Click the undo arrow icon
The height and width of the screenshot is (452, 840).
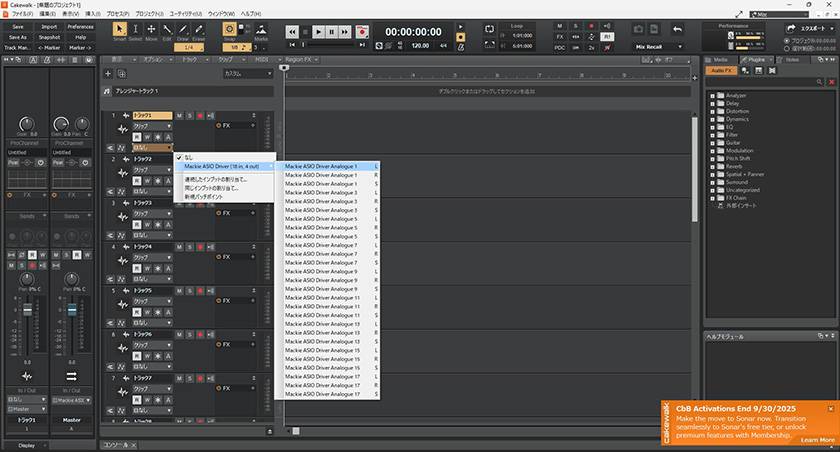[x=677, y=30]
